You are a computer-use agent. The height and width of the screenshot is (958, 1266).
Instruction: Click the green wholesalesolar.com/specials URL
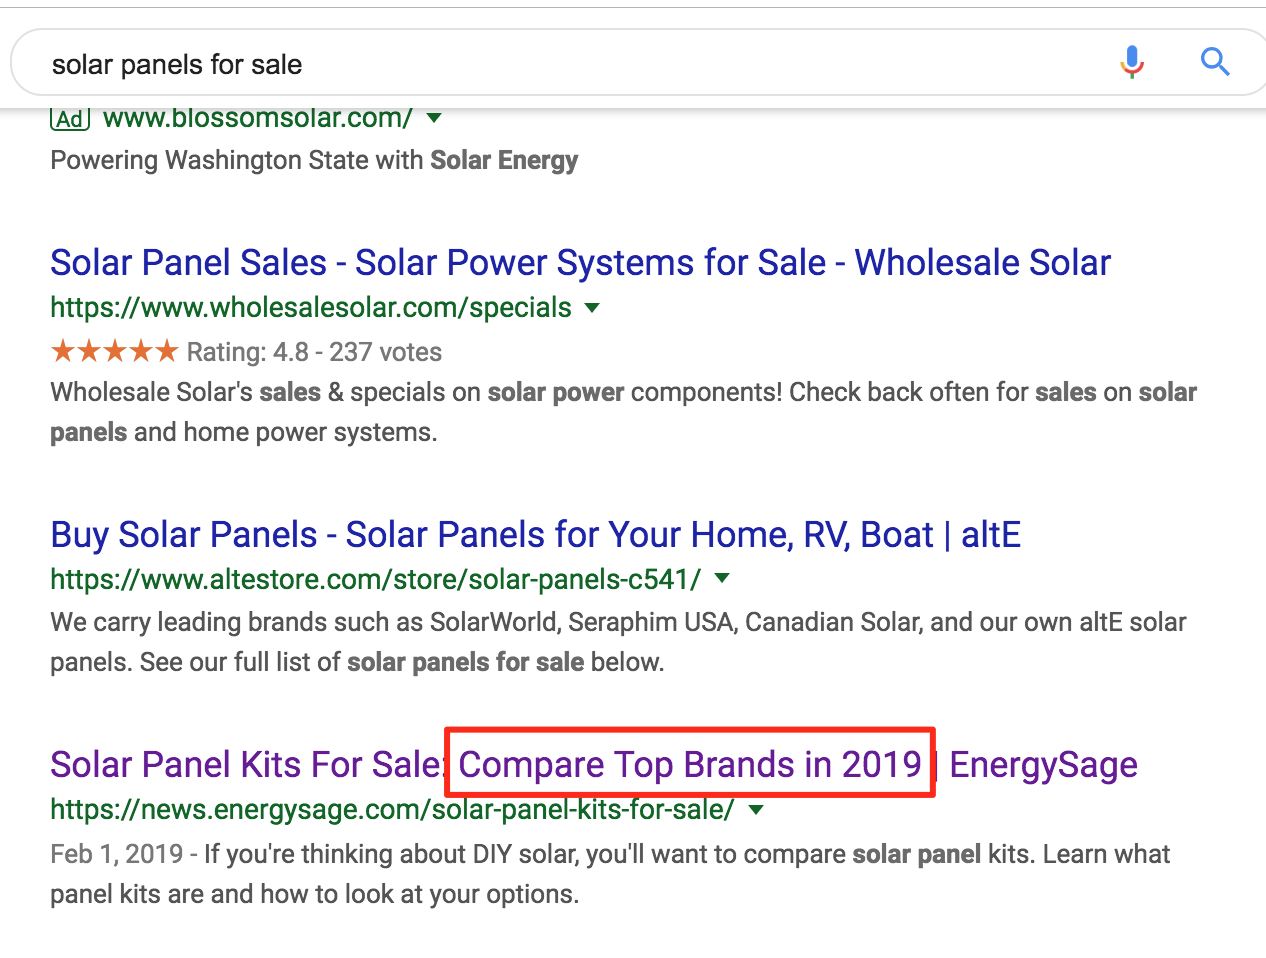tap(310, 308)
